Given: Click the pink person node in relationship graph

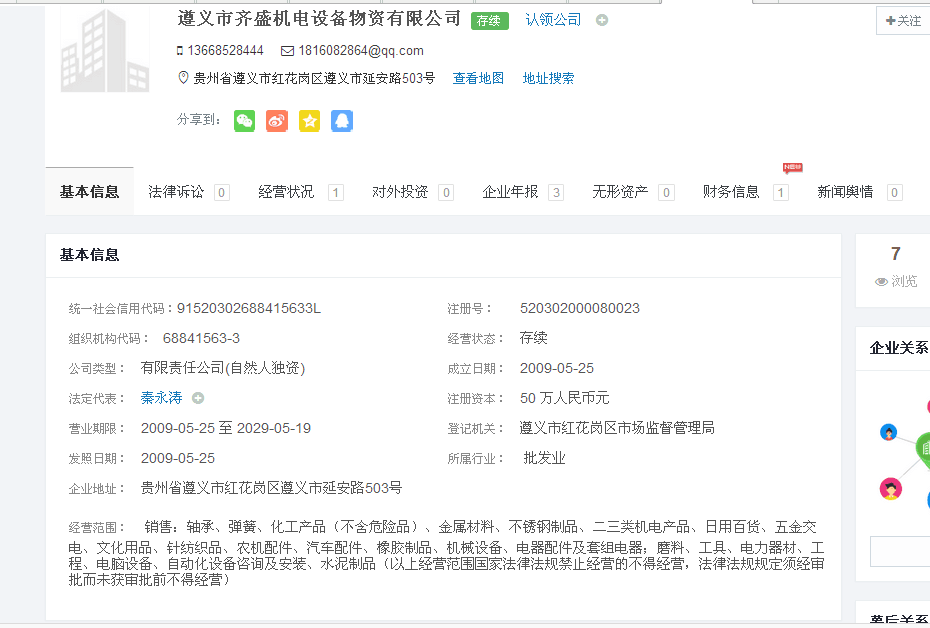Looking at the screenshot, I should 890,489.
